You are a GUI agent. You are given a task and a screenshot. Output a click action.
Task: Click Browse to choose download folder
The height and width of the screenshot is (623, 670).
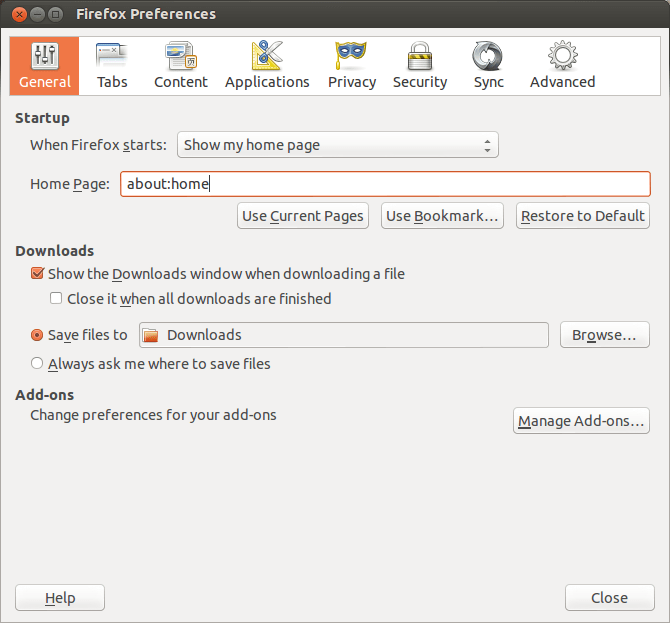click(605, 335)
